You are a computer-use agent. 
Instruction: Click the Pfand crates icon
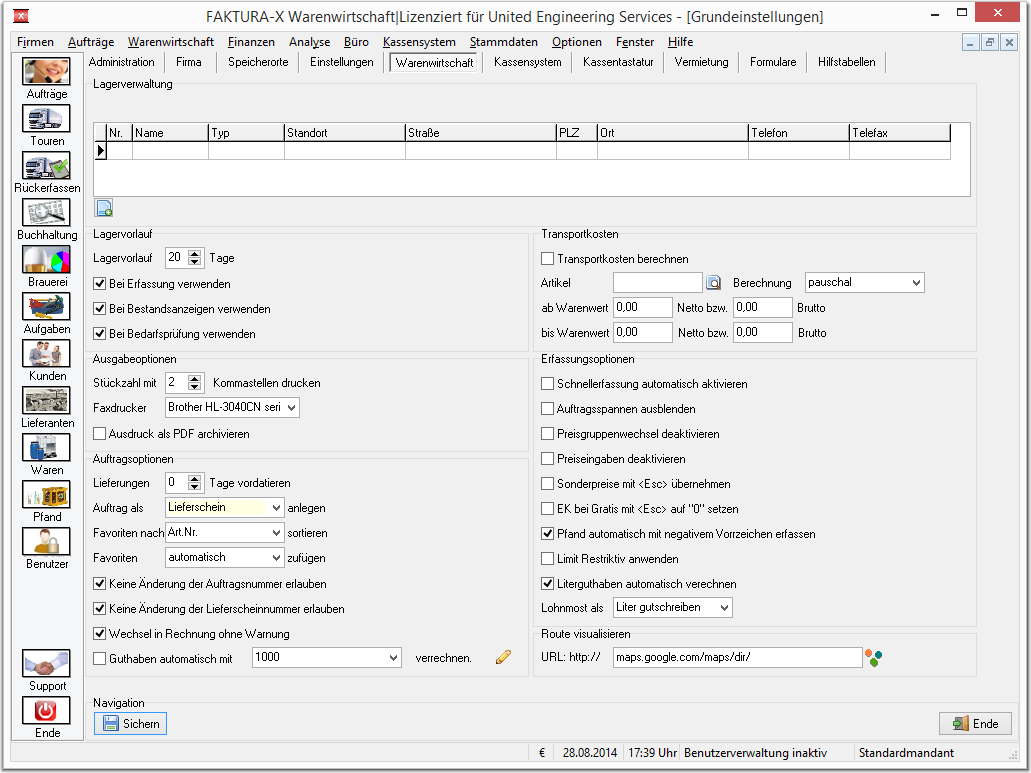46,495
